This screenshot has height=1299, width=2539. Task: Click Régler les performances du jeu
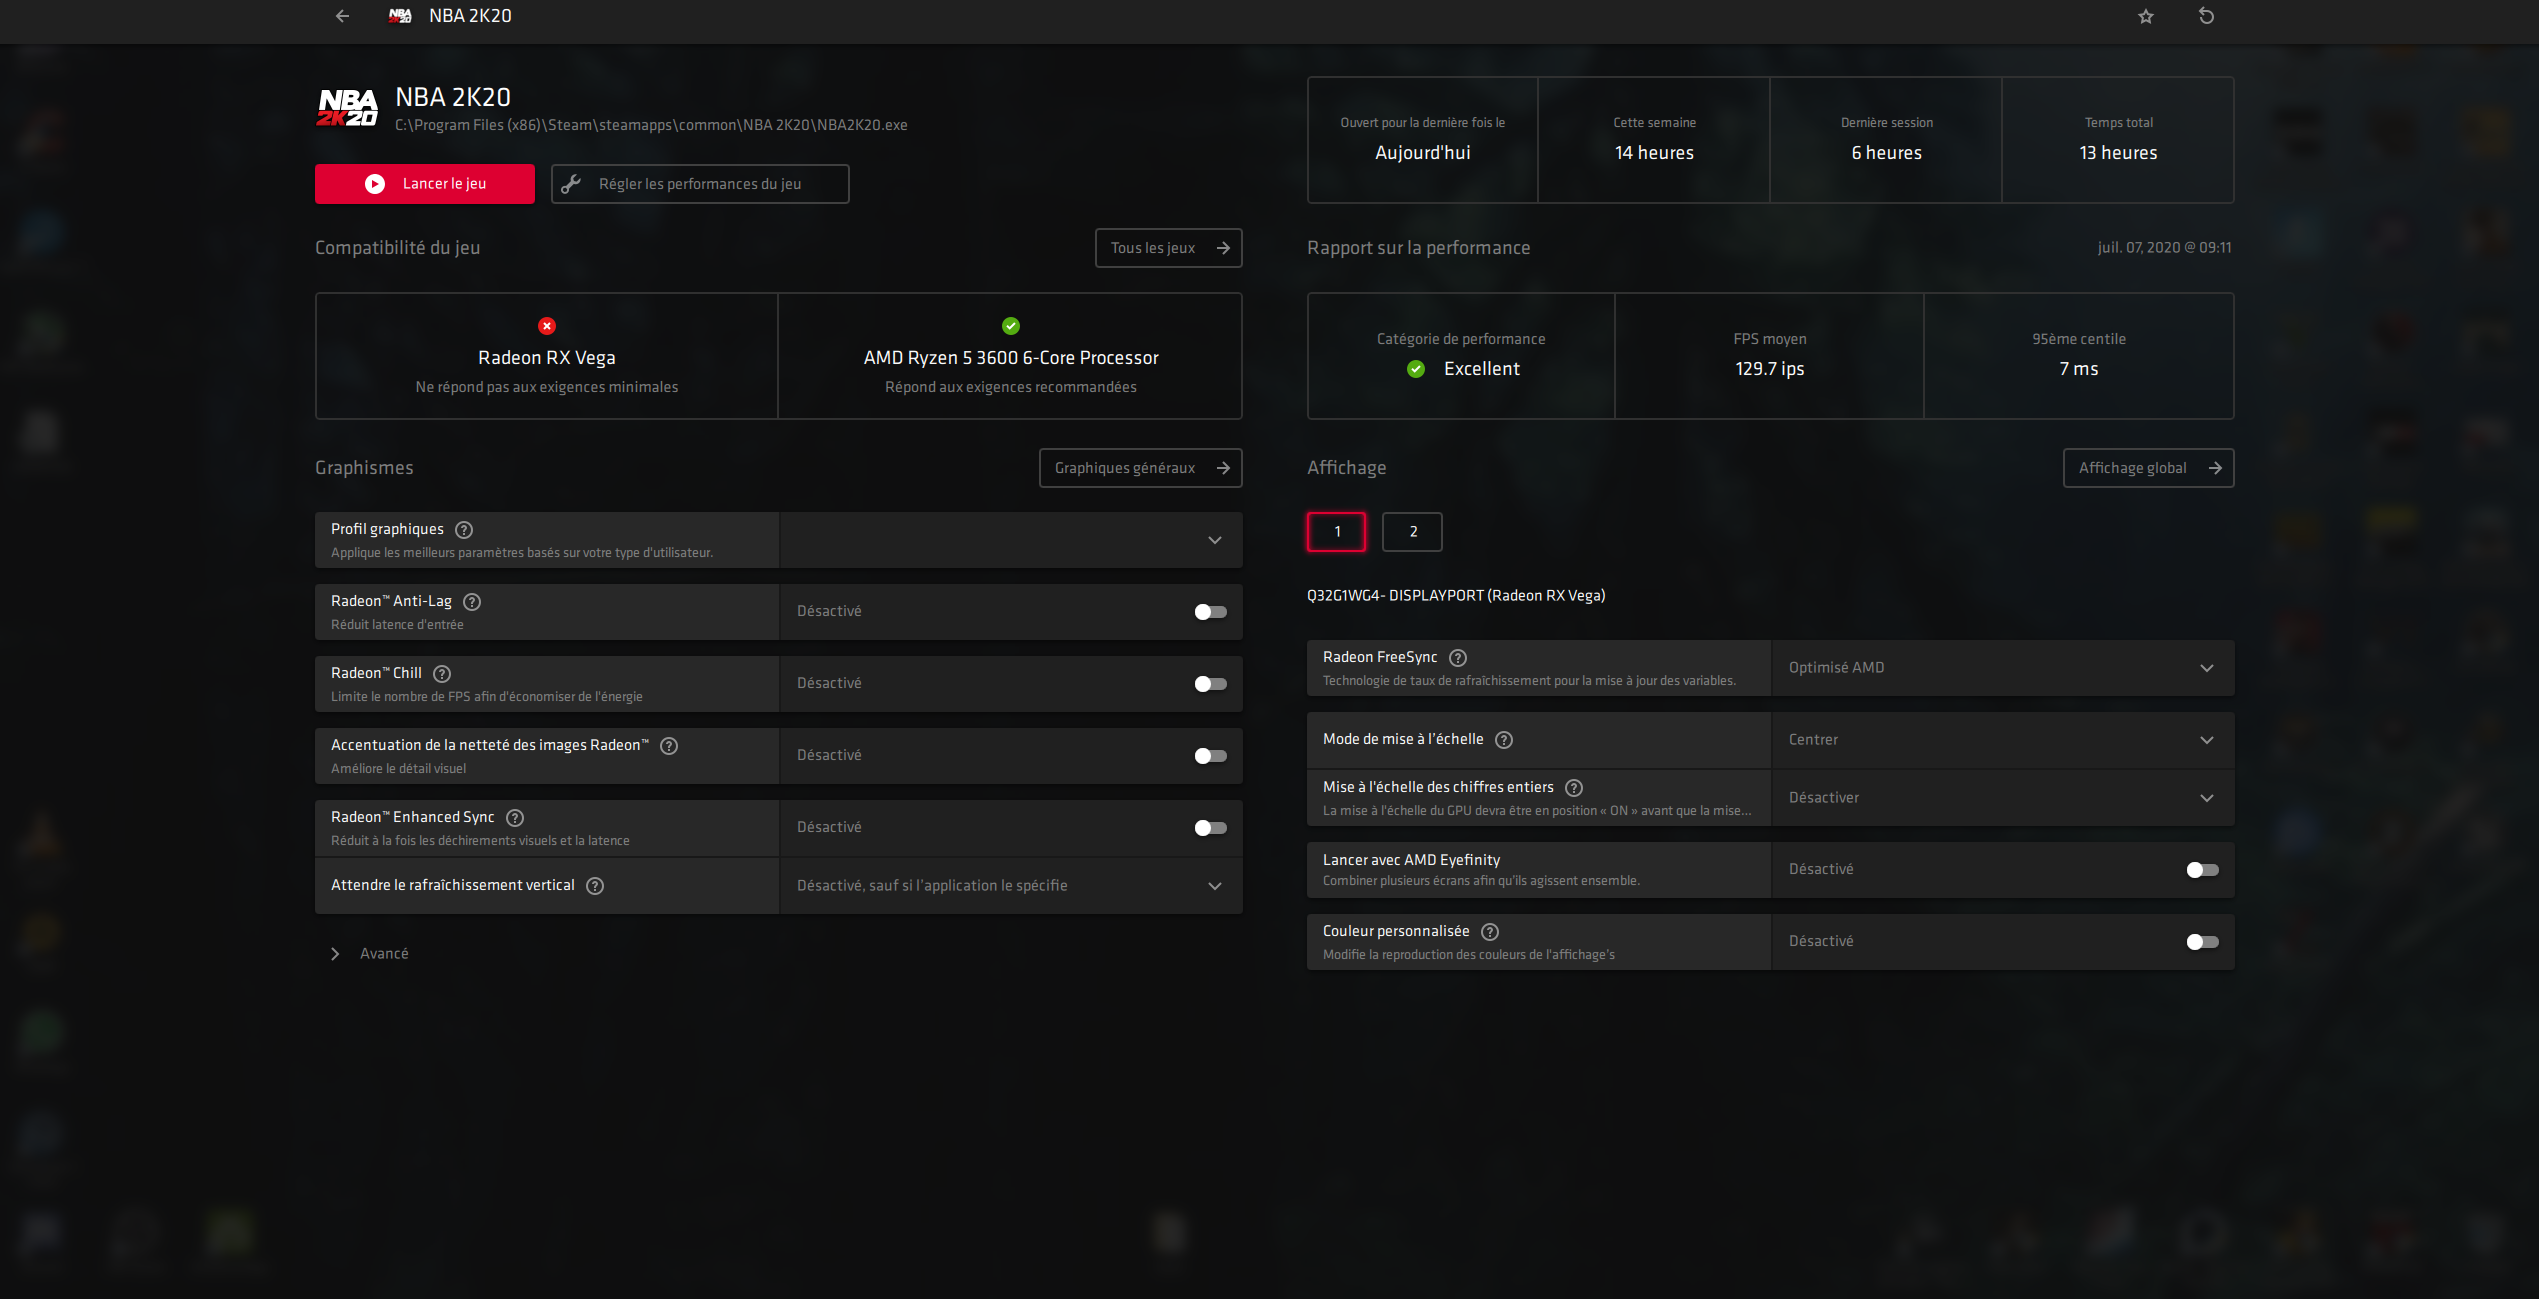700,184
